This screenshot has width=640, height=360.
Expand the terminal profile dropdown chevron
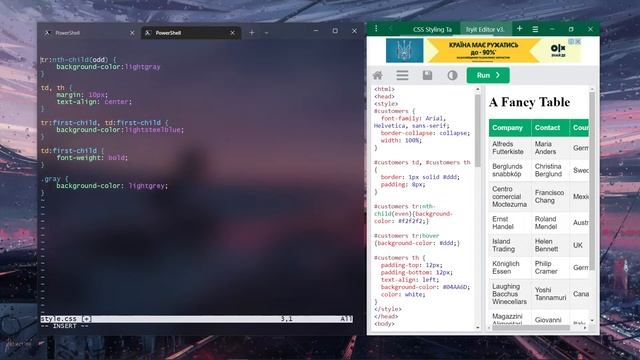(x=266, y=33)
